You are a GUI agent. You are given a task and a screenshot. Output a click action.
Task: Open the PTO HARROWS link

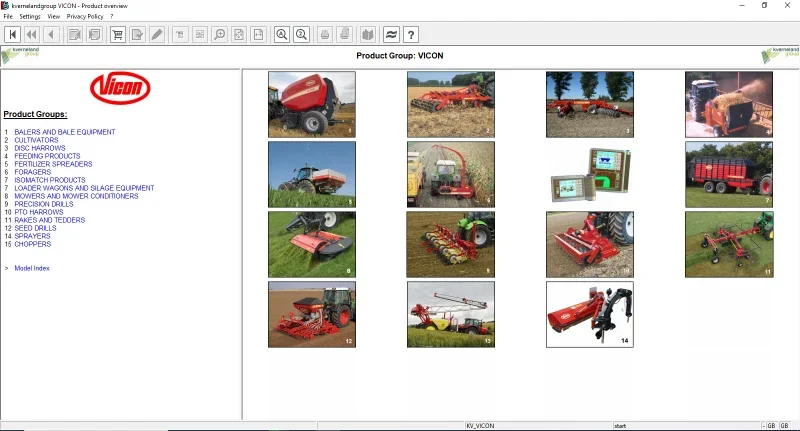point(39,212)
